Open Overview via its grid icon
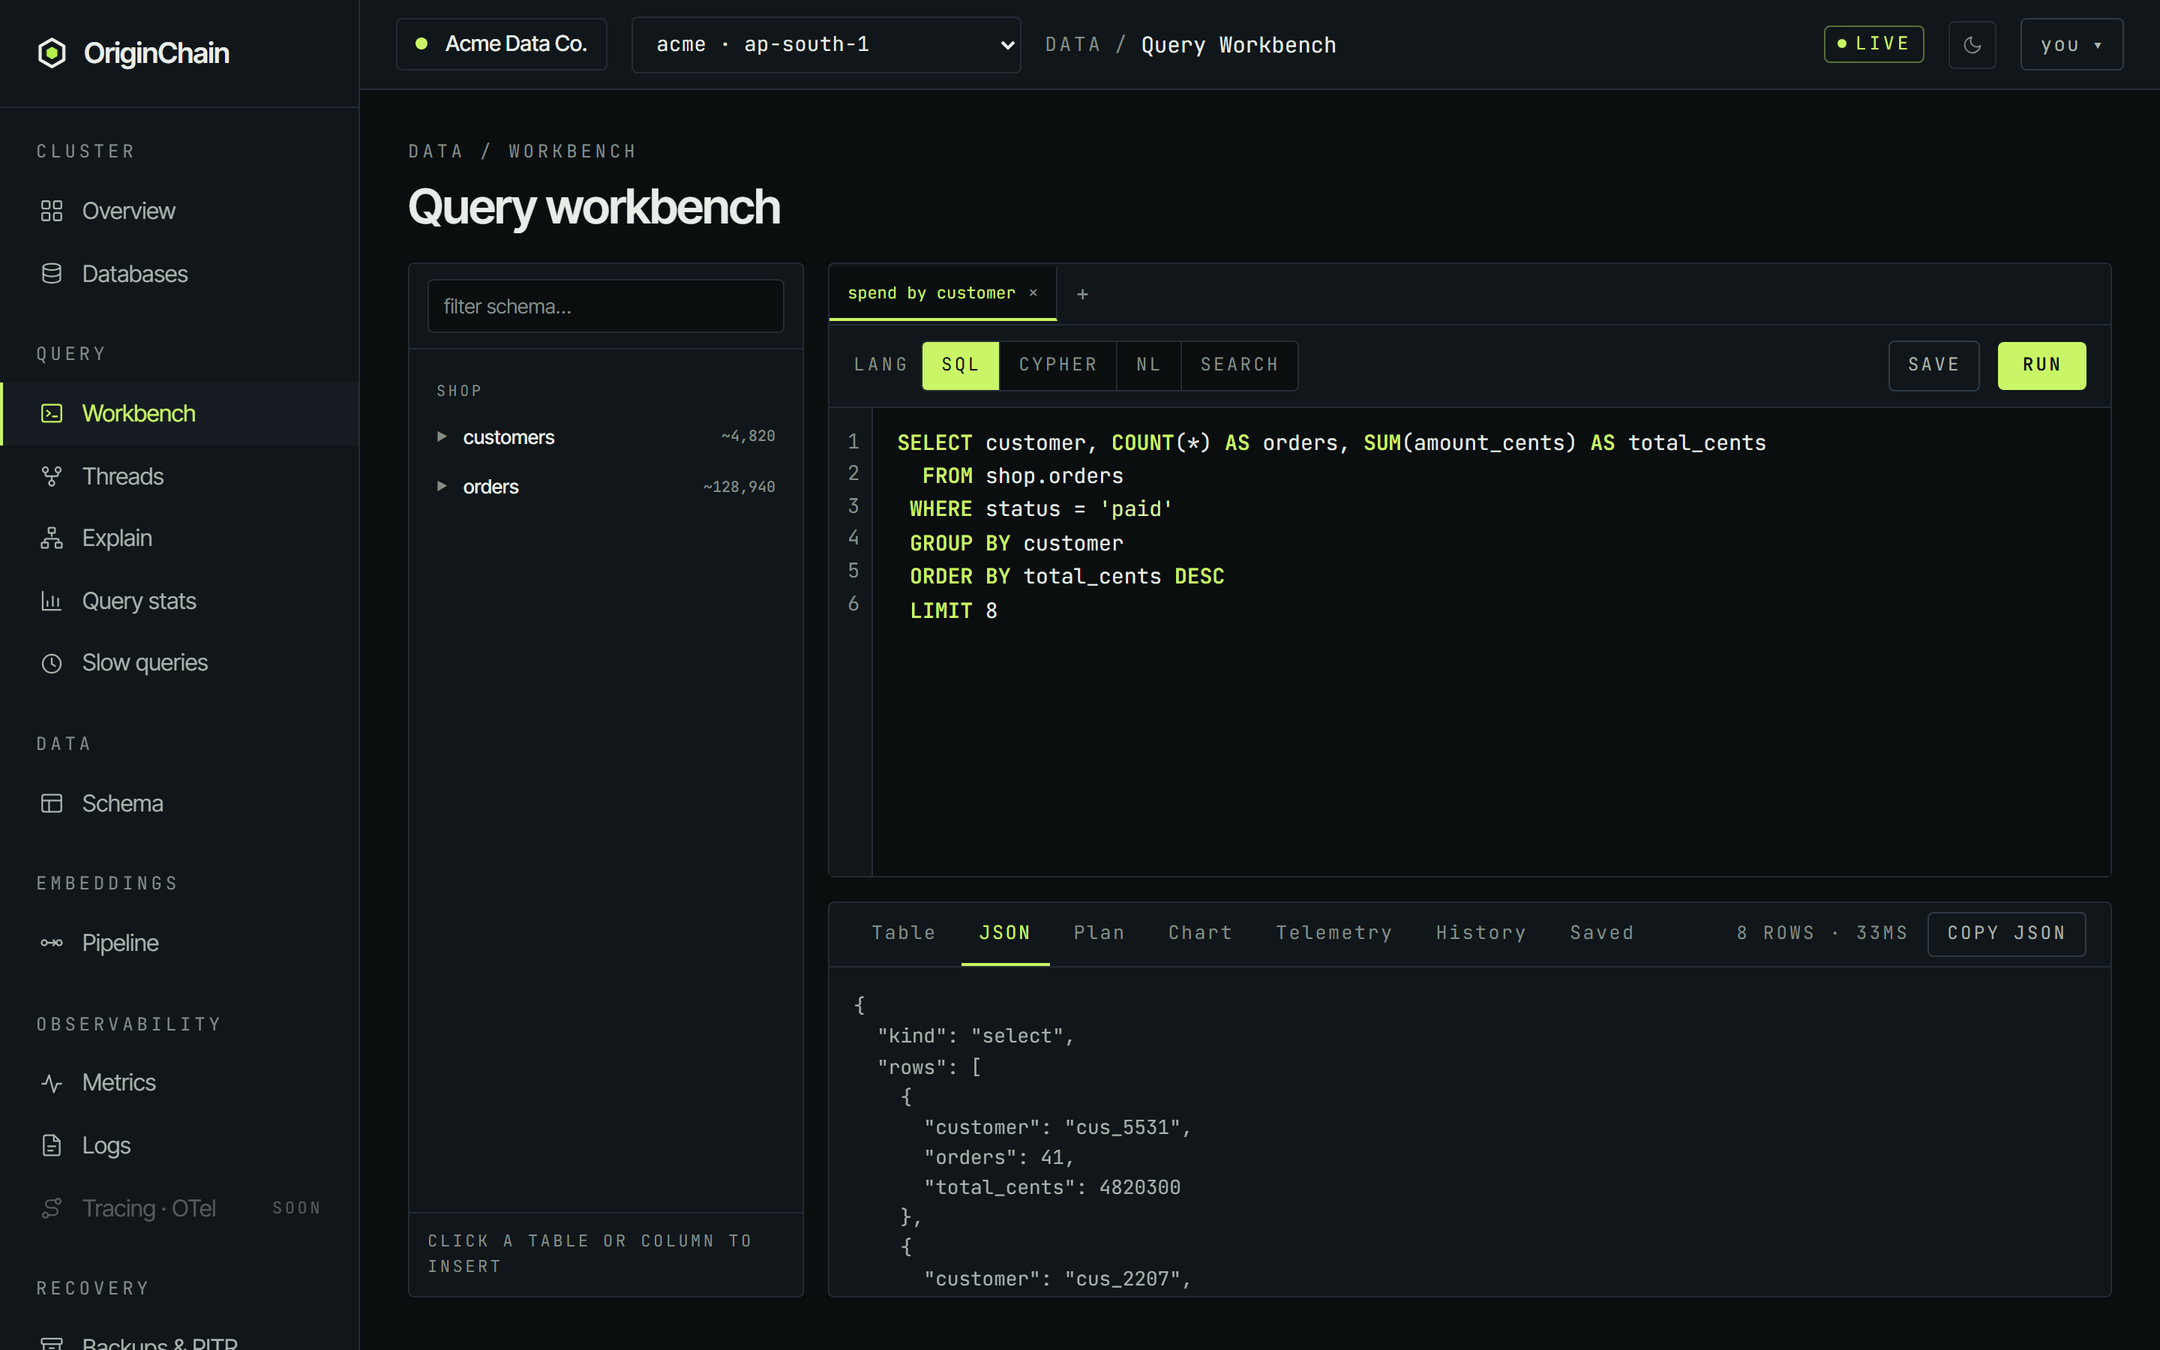Screen dimensions: 2160x1350 click(52, 211)
